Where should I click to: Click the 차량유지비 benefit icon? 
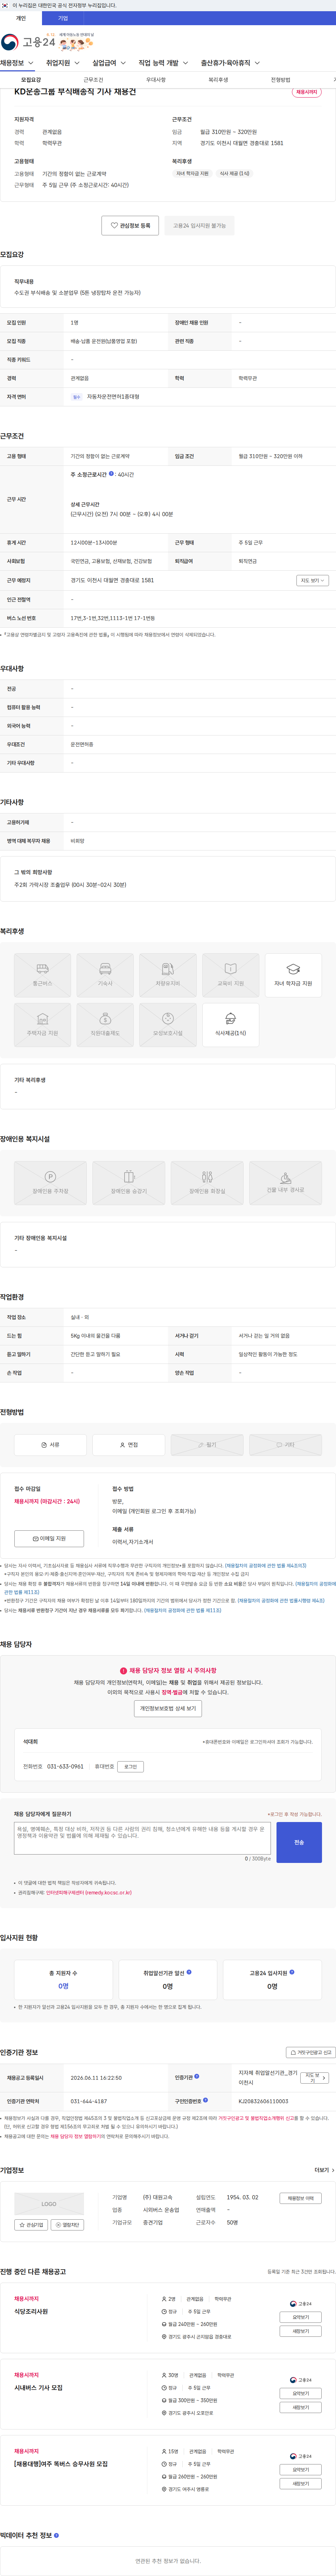coord(168,975)
